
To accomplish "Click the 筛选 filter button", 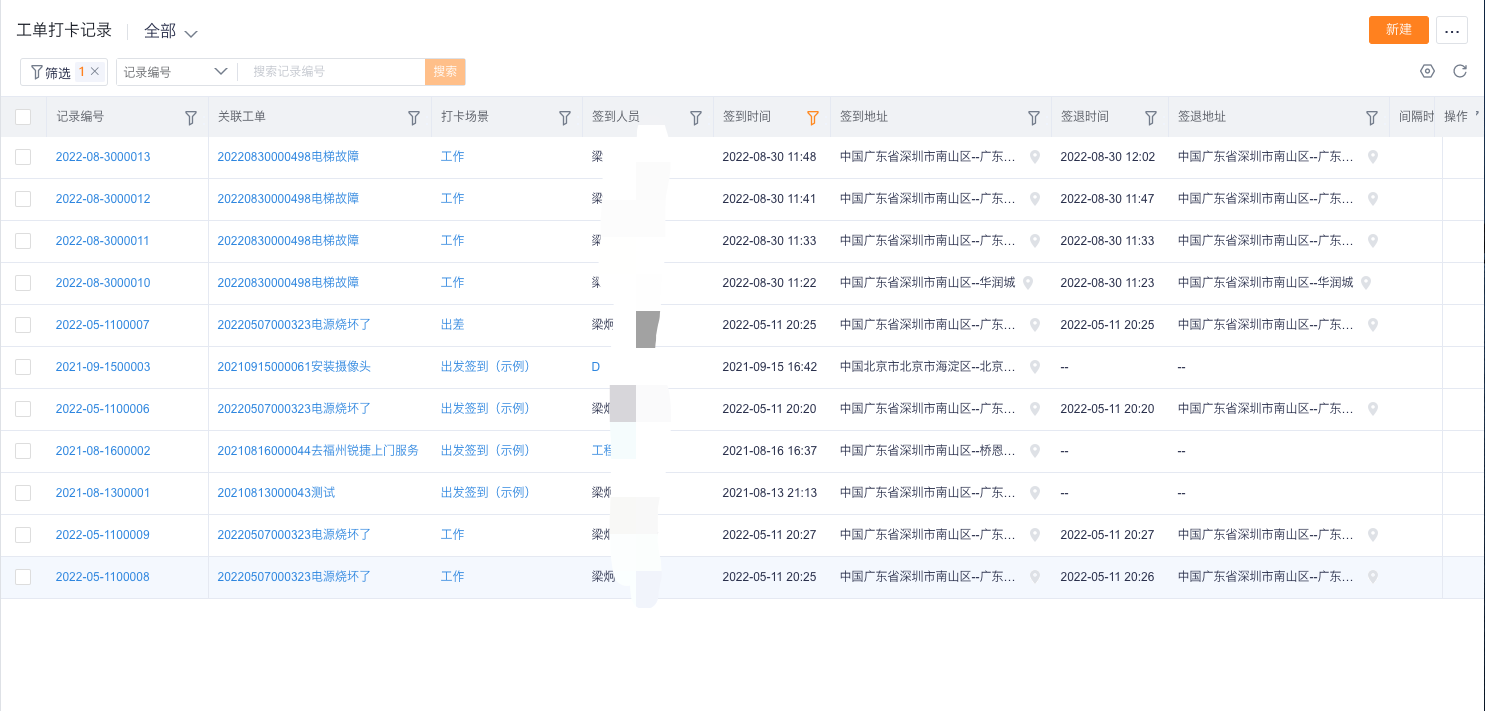I will (51, 72).
